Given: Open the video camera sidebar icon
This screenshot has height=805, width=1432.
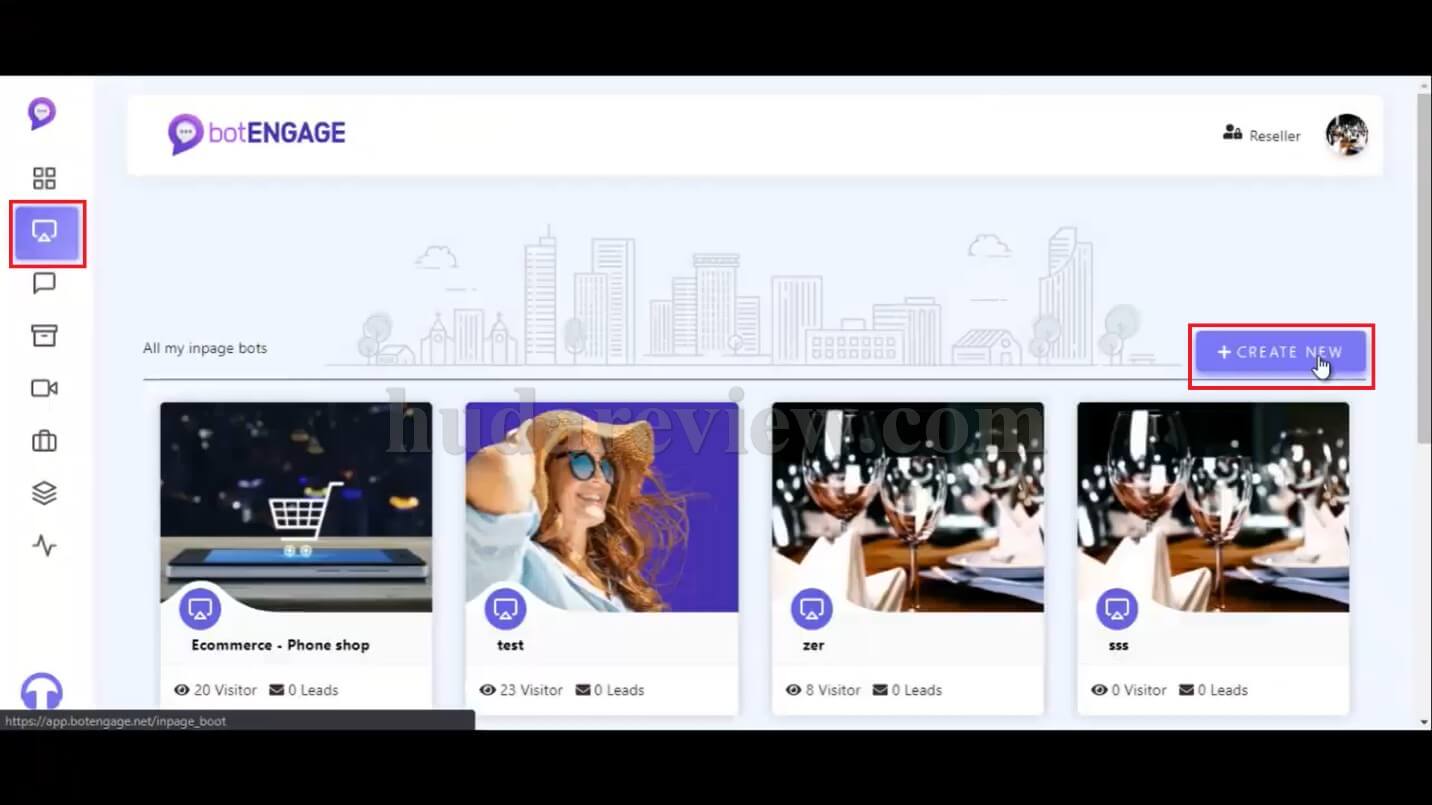Looking at the screenshot, I should tap(44, 388).
